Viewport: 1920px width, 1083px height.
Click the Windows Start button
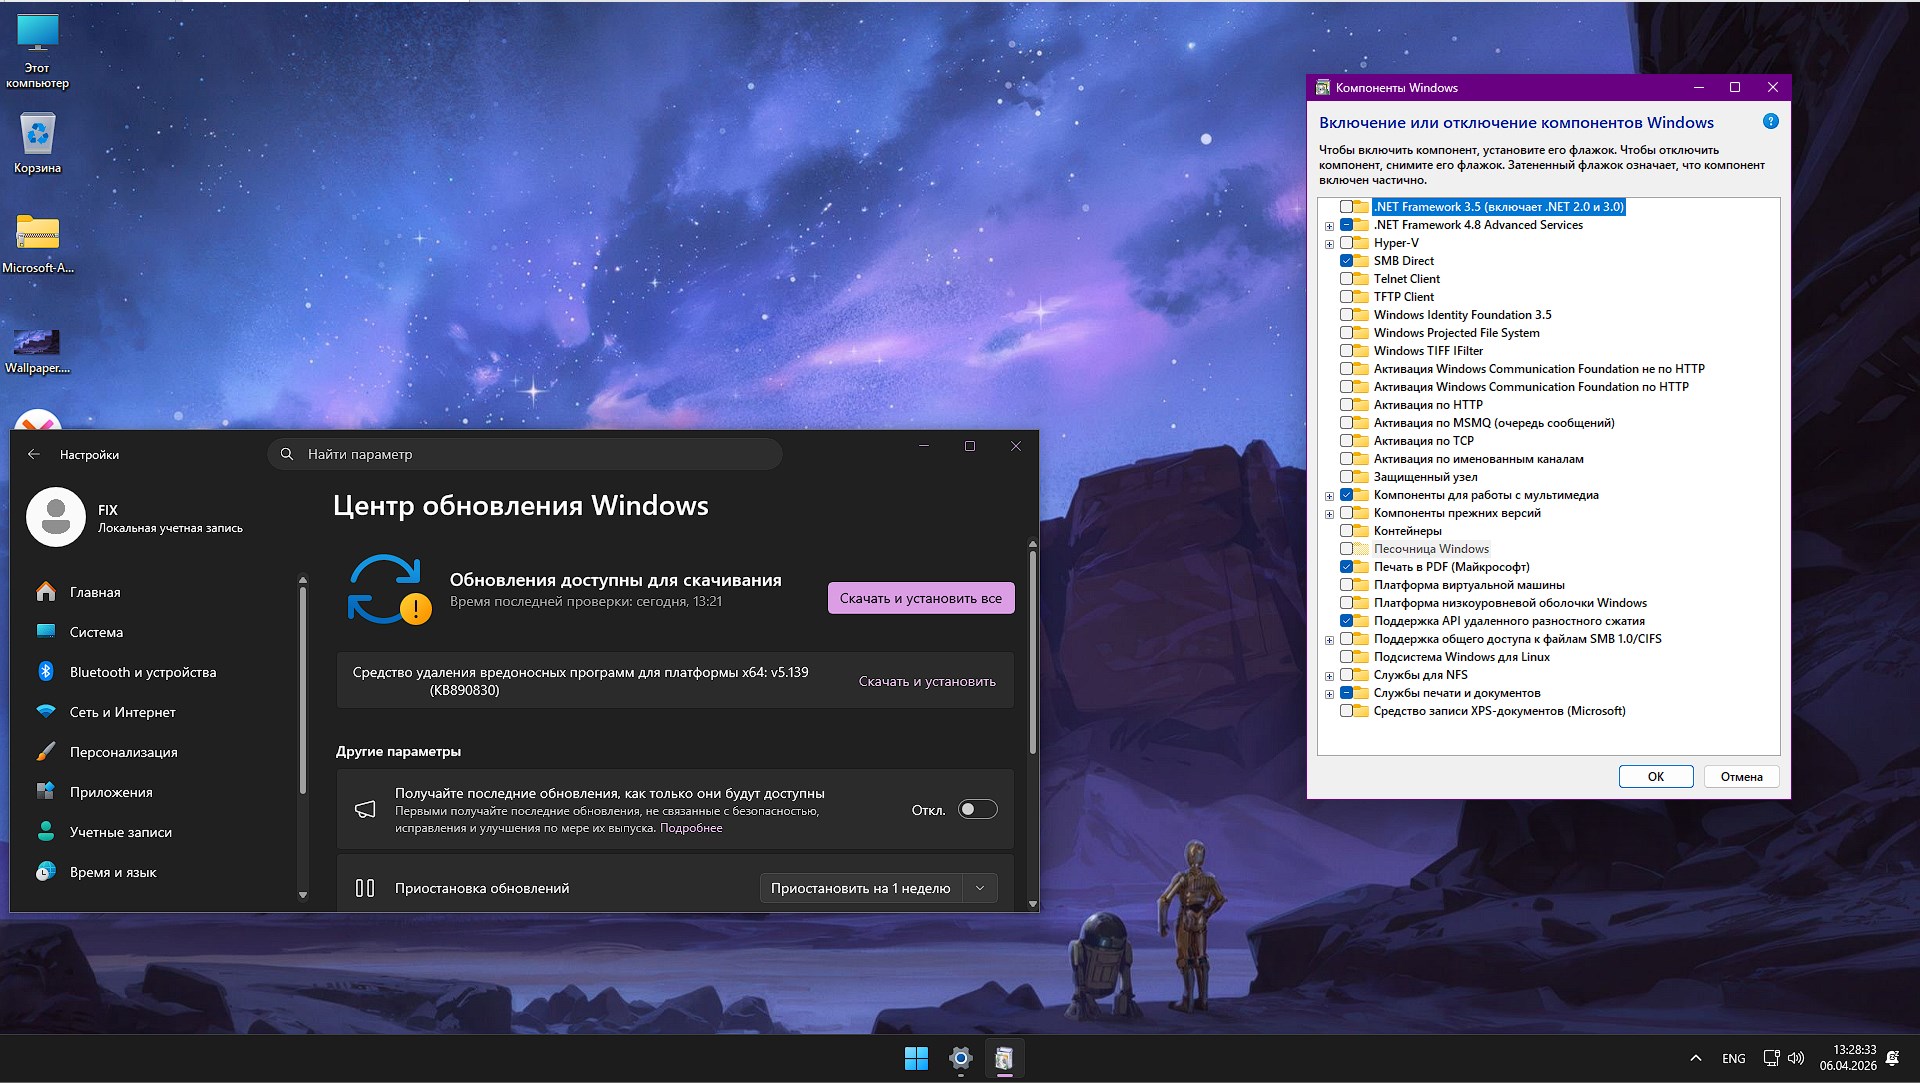917,1058
